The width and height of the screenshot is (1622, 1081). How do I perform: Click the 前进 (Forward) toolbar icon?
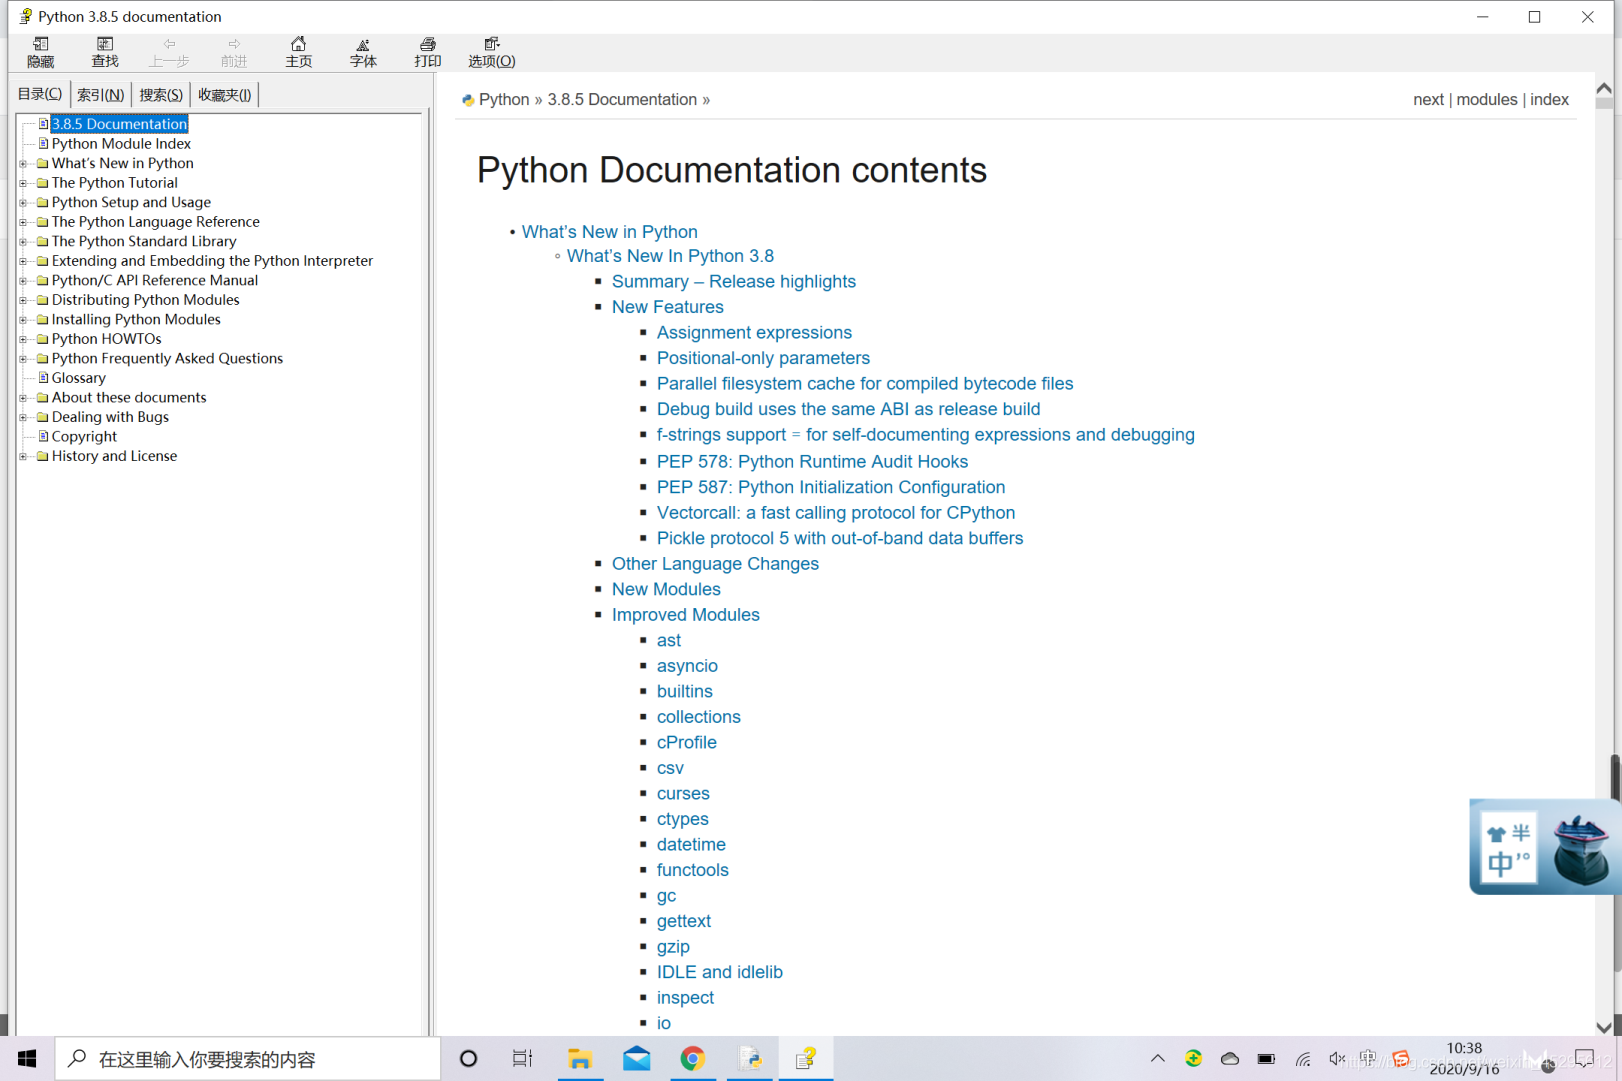(x=234, y=52)
